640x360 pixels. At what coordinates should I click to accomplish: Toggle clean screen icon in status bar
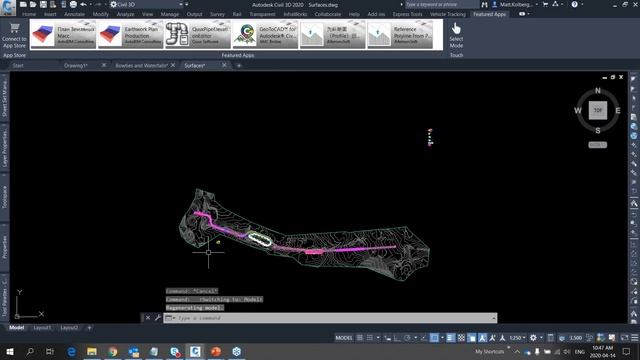coord(624,338)
